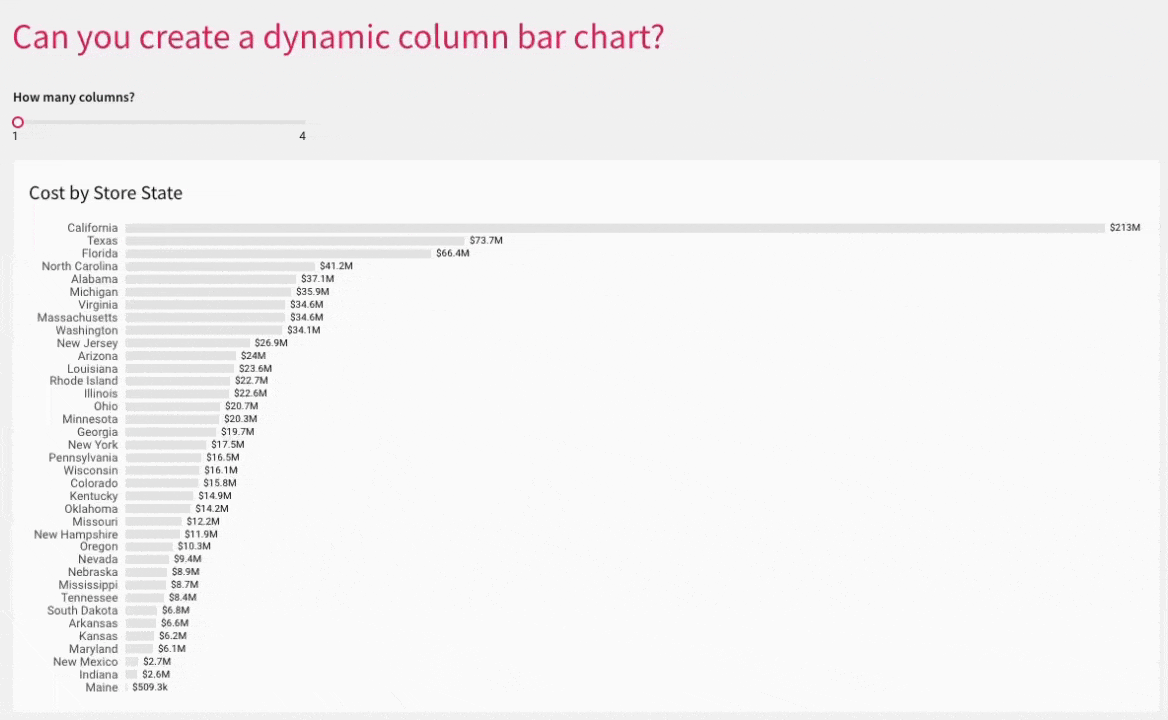Click the 'Cost by Store State' chart title
The height and width of the screenshot is (720, 1168).
coord(105,193)
